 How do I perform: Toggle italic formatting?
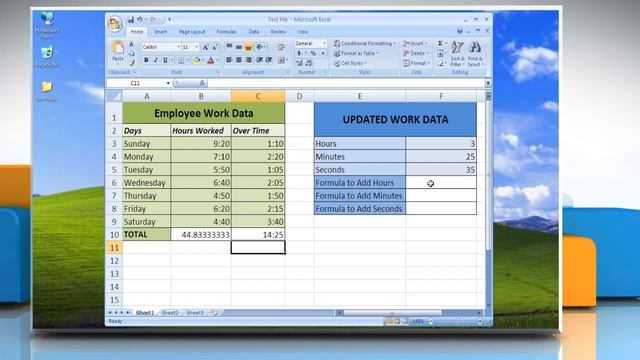156,60
